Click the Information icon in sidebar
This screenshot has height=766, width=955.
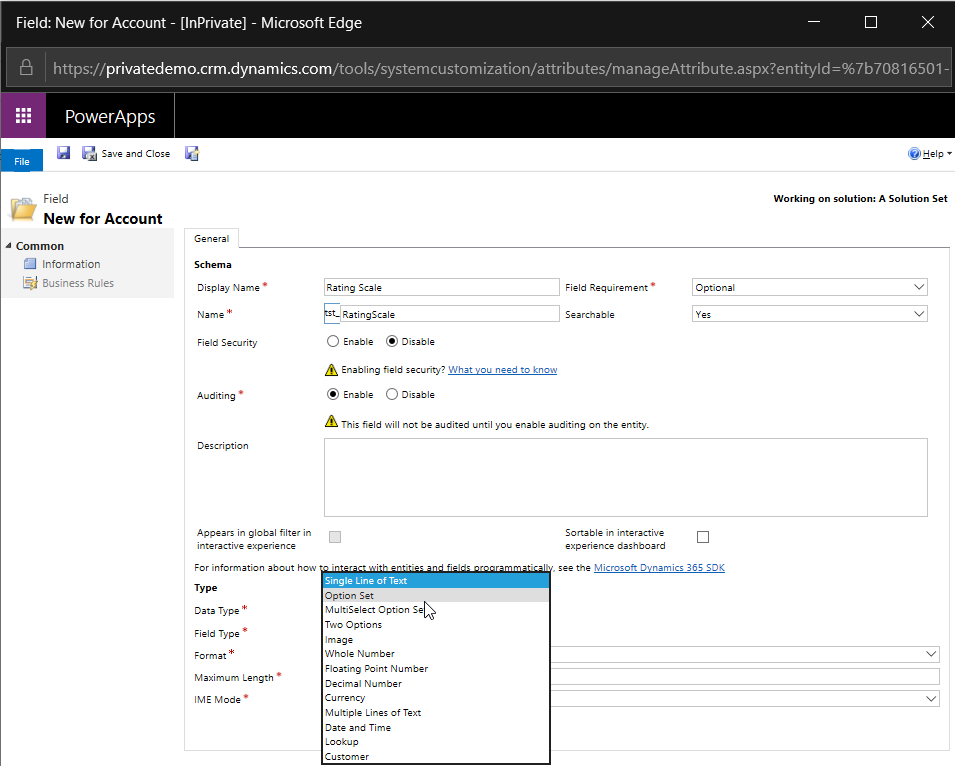[32, 264]
